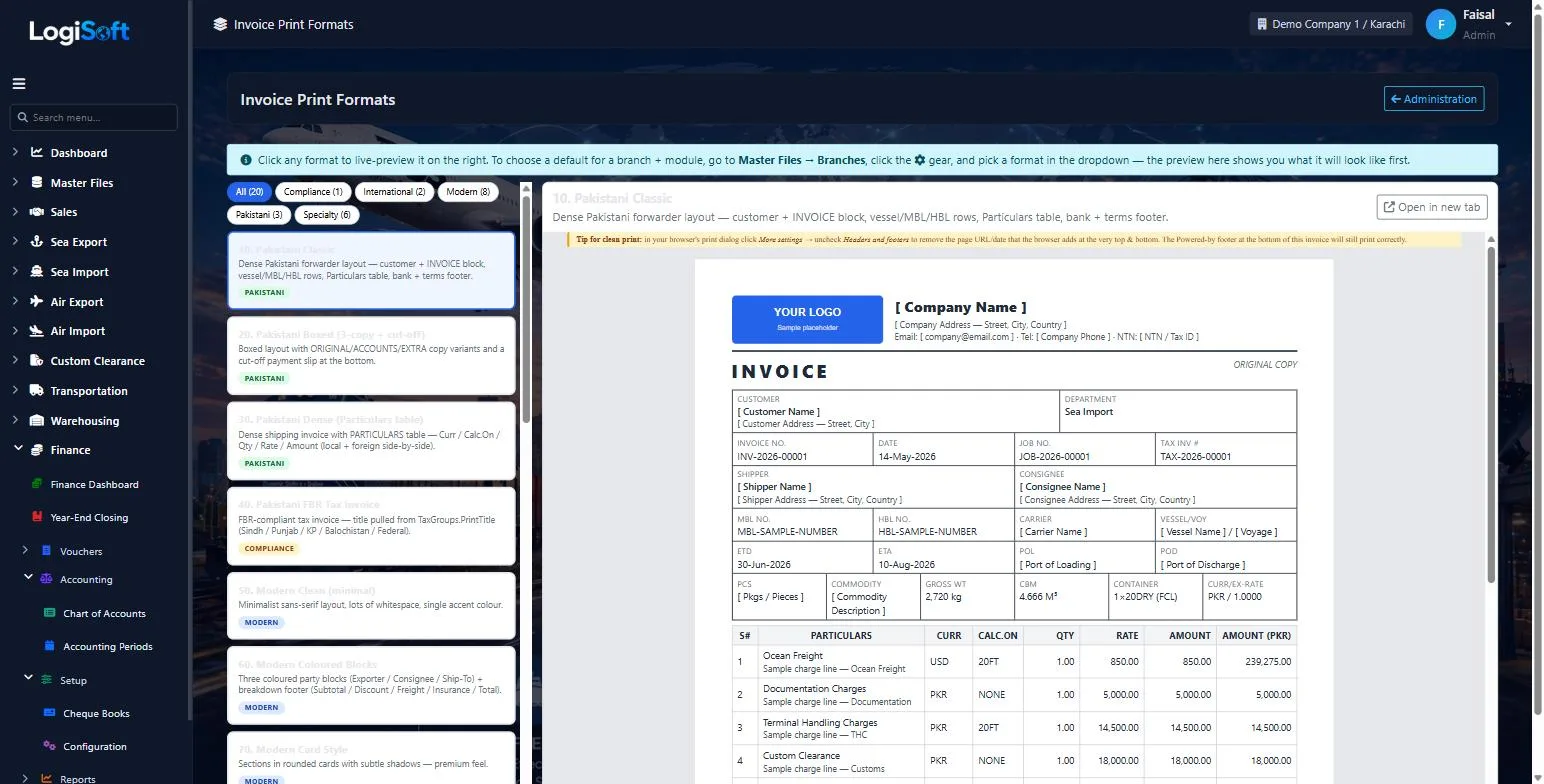Click the user avatar circle F
1544x784 pixels.
point(1440,25)
